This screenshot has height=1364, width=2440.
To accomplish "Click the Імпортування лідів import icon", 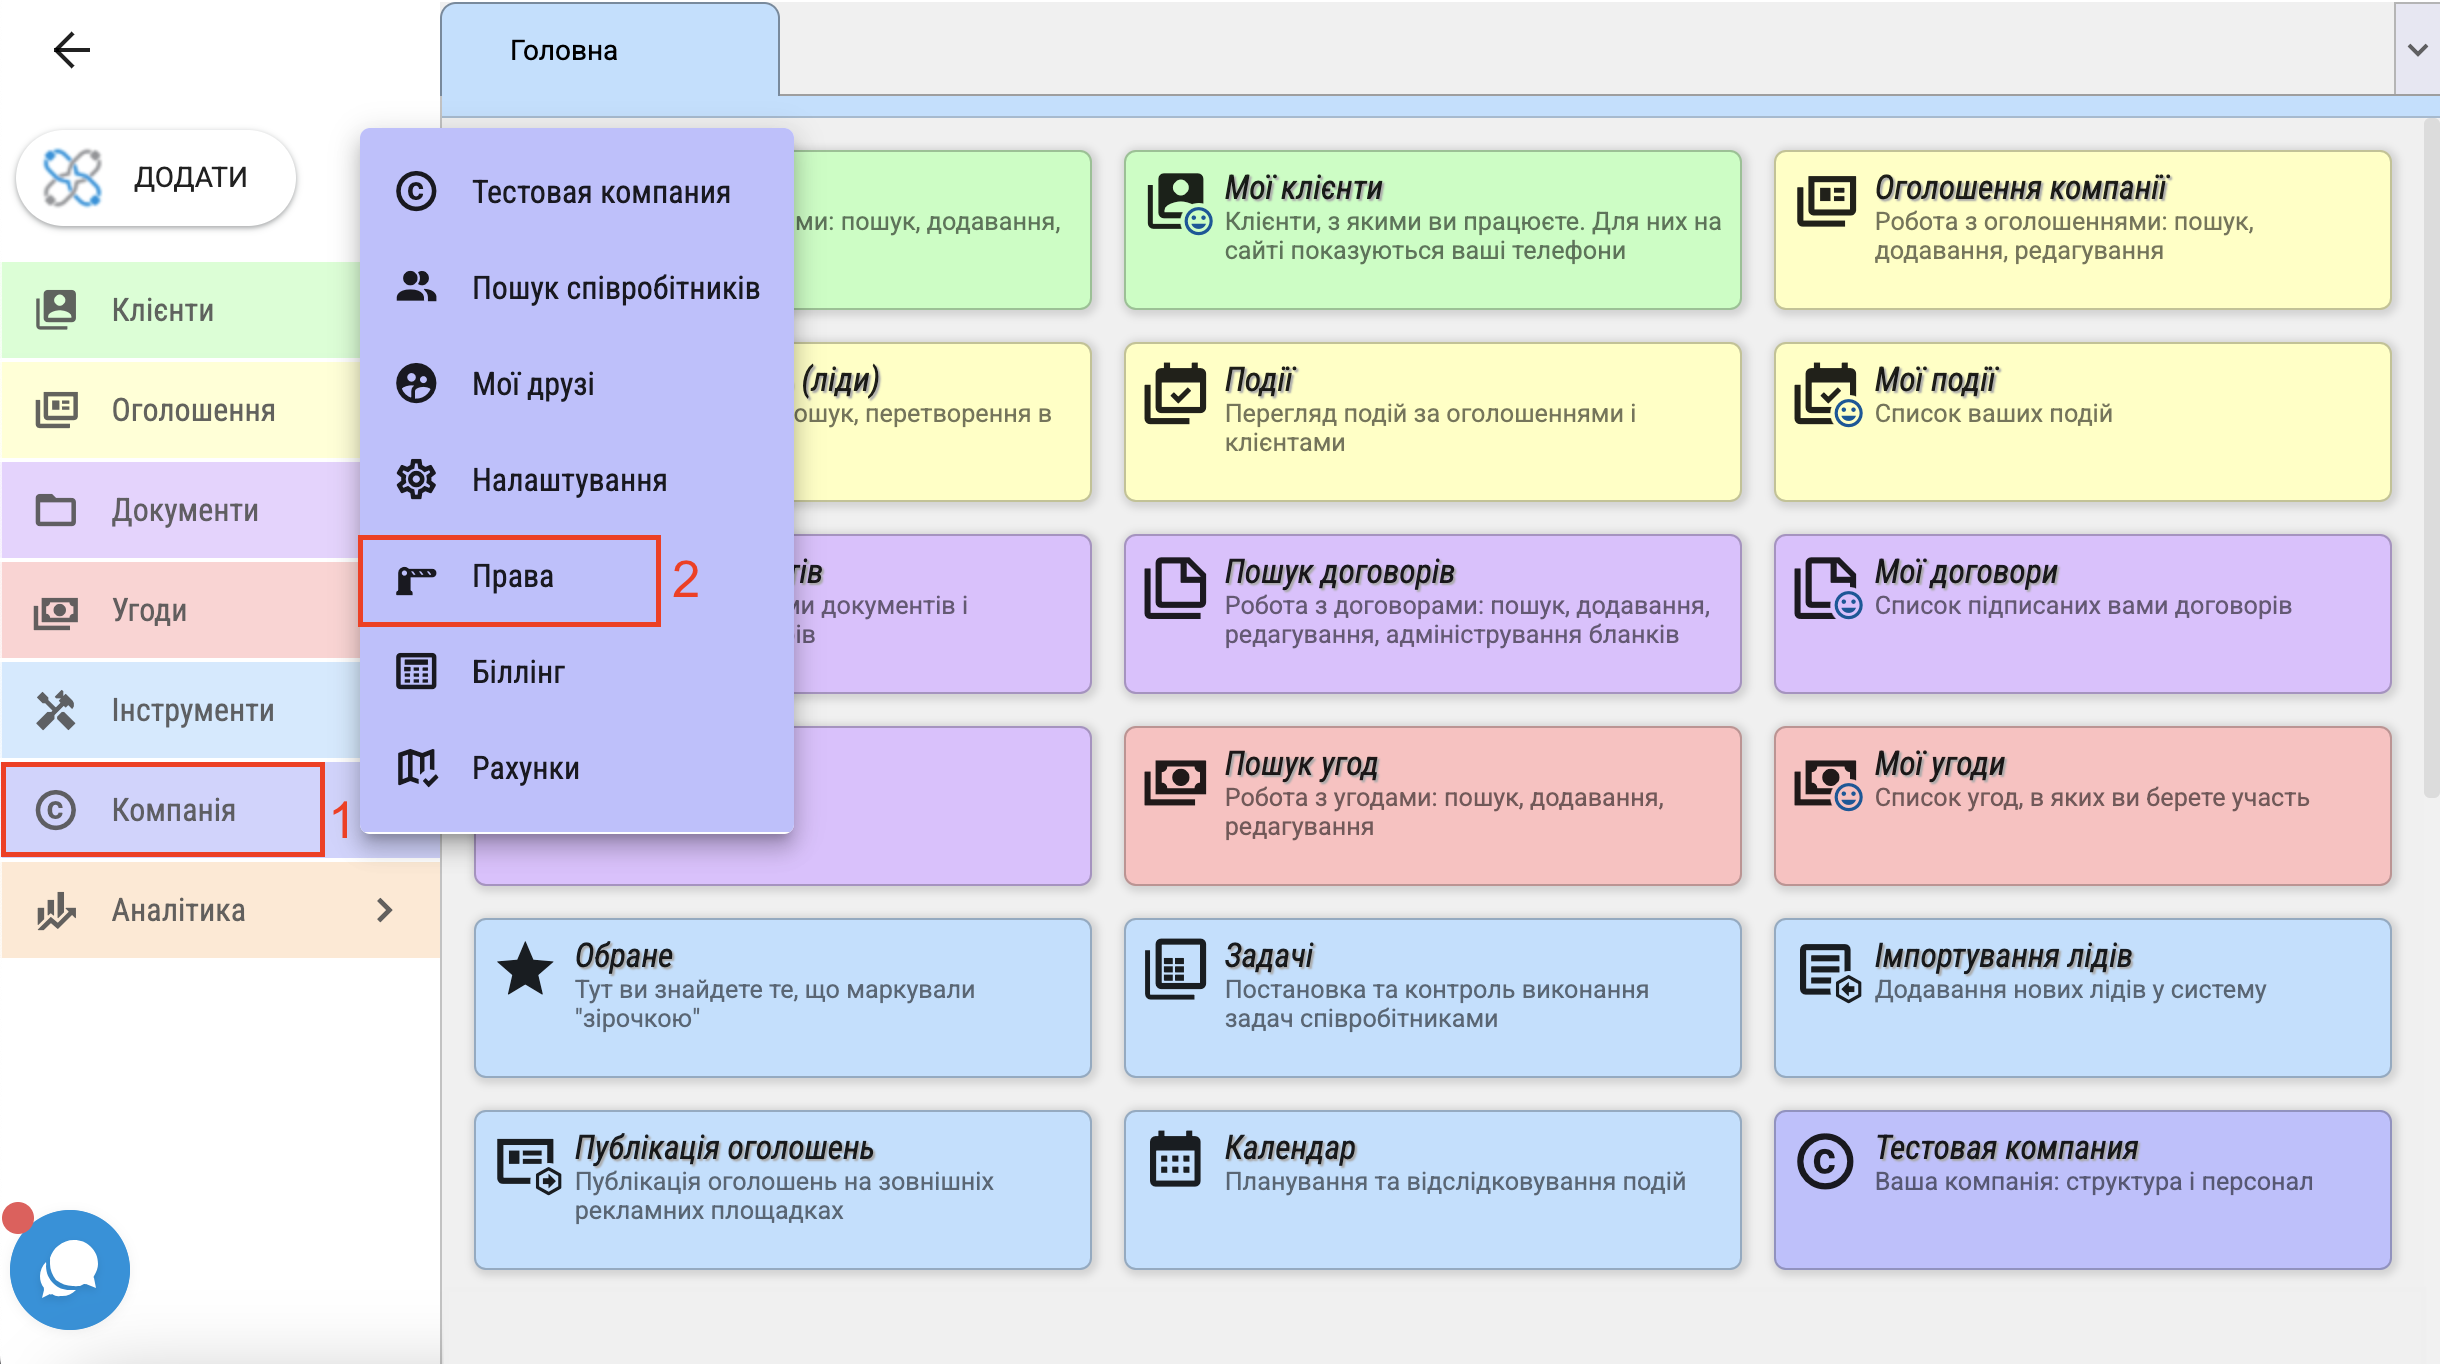I will click(1829, 973).
